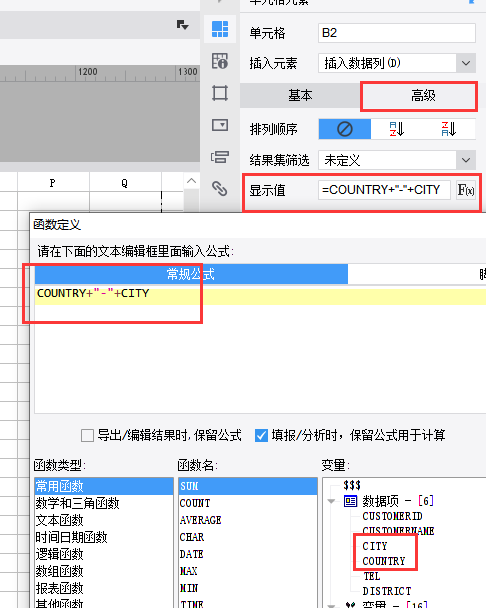Screen dimensions: 486x608
Task: Switch to the 高级 tab
Action: point(423,95)
